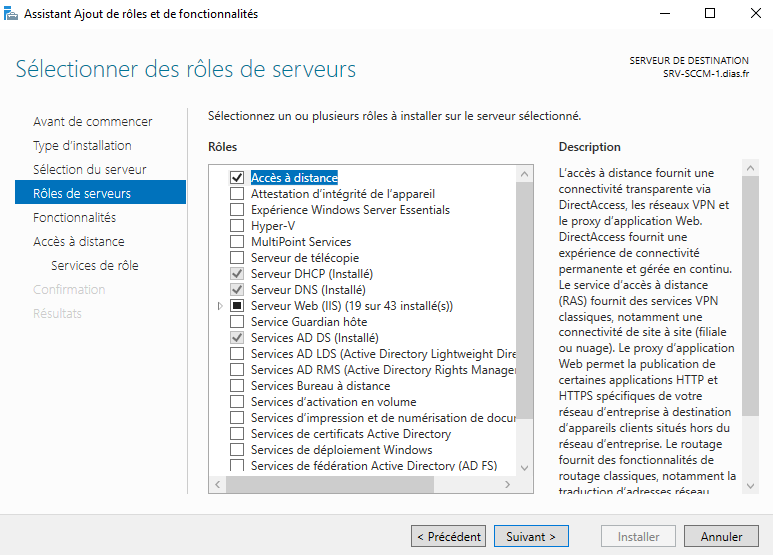773x555 pixels.
Task: Go to Fonctionnalités step
Action: pos(74,217)
